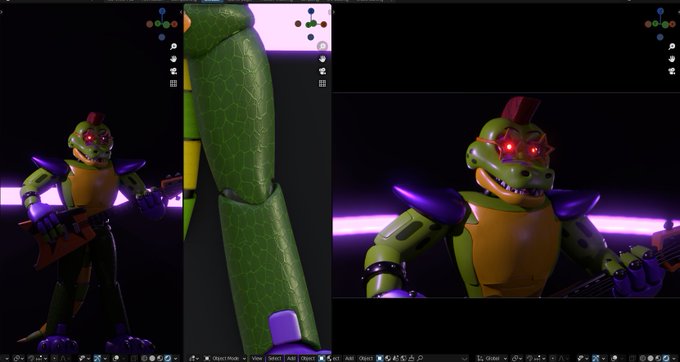Click zoom magnifier in left viewport
680x362 pixels.
(x=173, y=46)
